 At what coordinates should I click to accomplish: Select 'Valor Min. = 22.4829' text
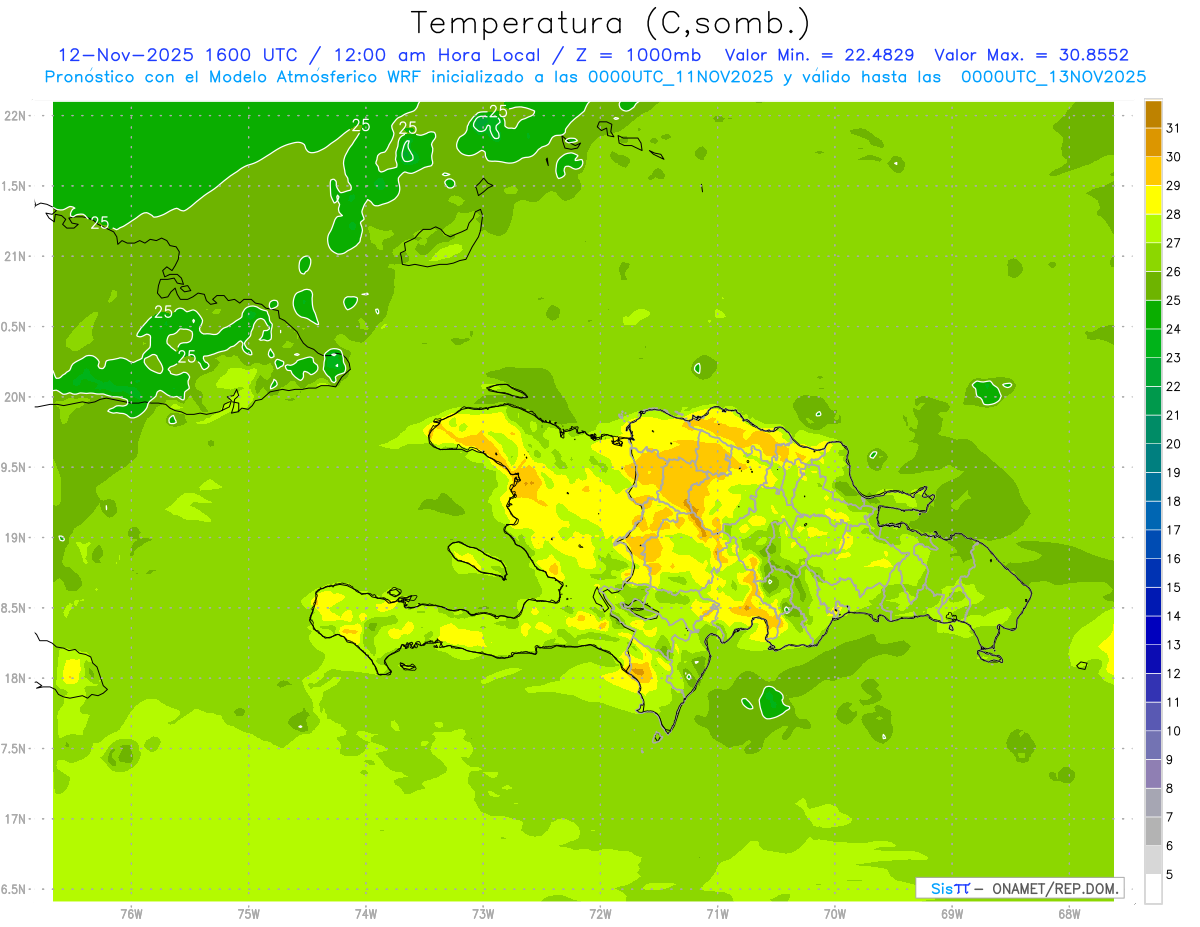click(x=820, y=55)
